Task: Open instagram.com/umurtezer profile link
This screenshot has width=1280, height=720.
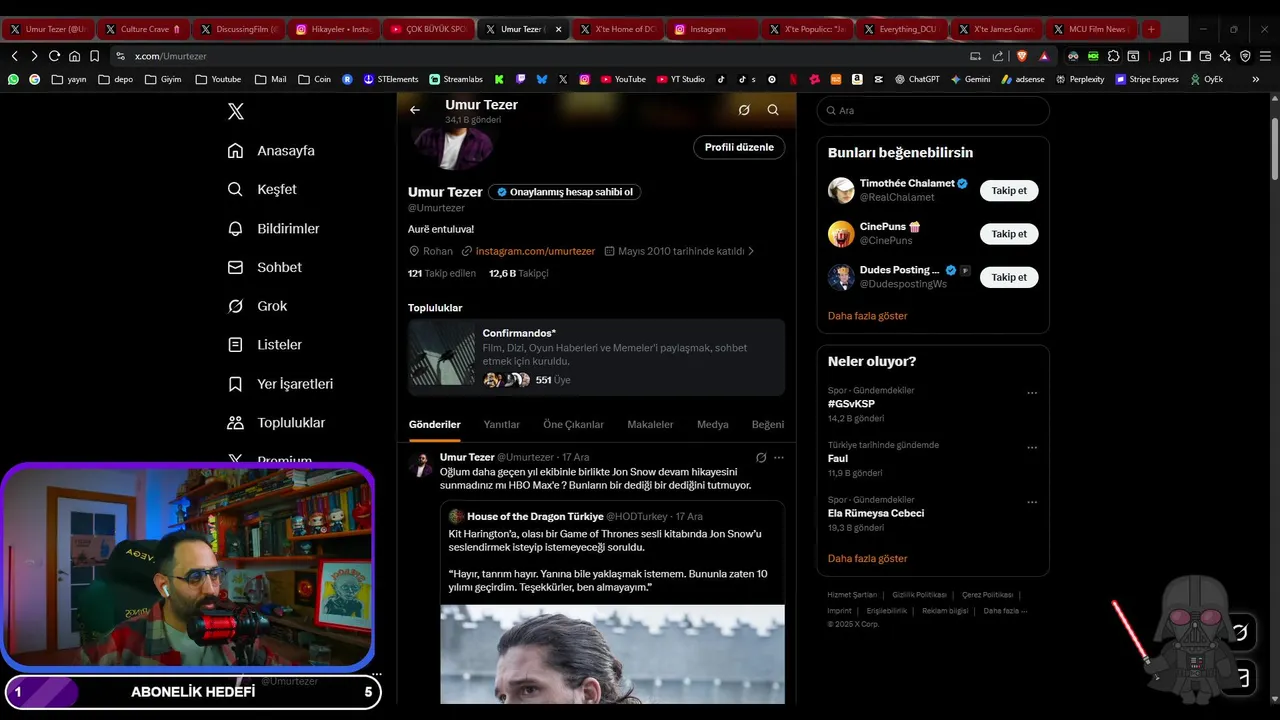Action: coord(535,251)
